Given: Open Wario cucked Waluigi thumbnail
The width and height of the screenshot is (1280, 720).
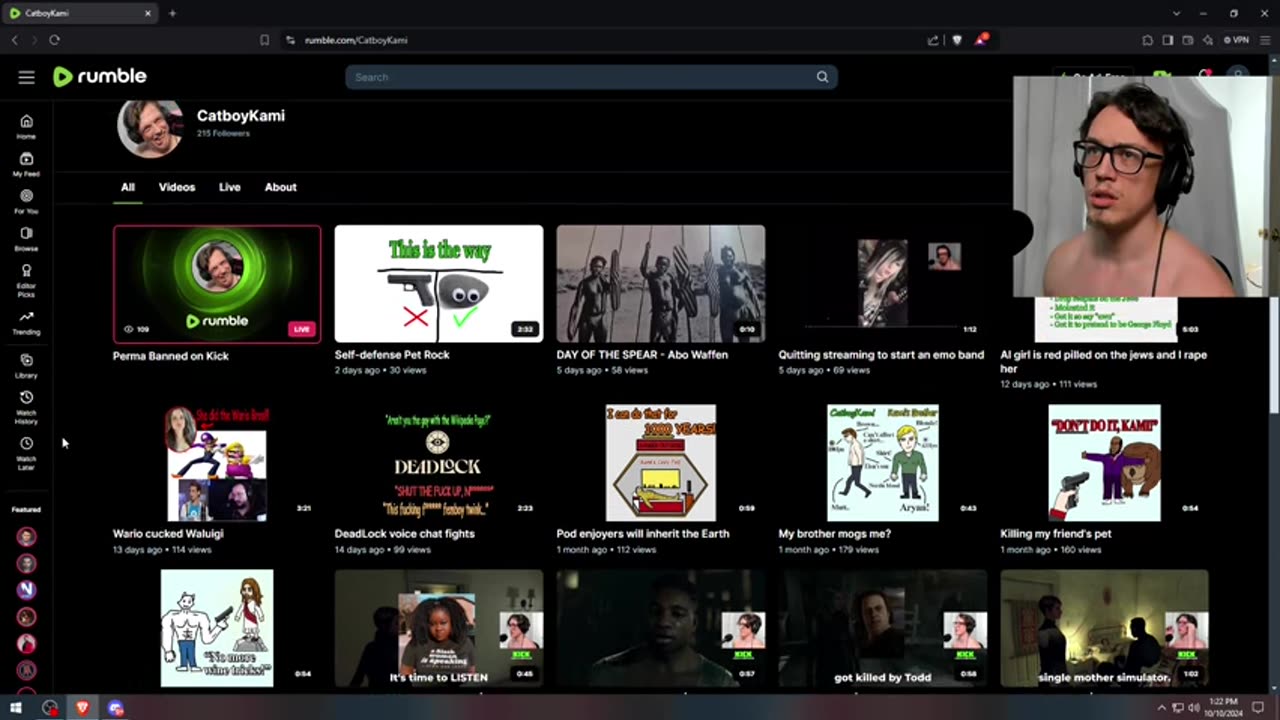Looking at the screenshot, I should (x=217, y=463).
